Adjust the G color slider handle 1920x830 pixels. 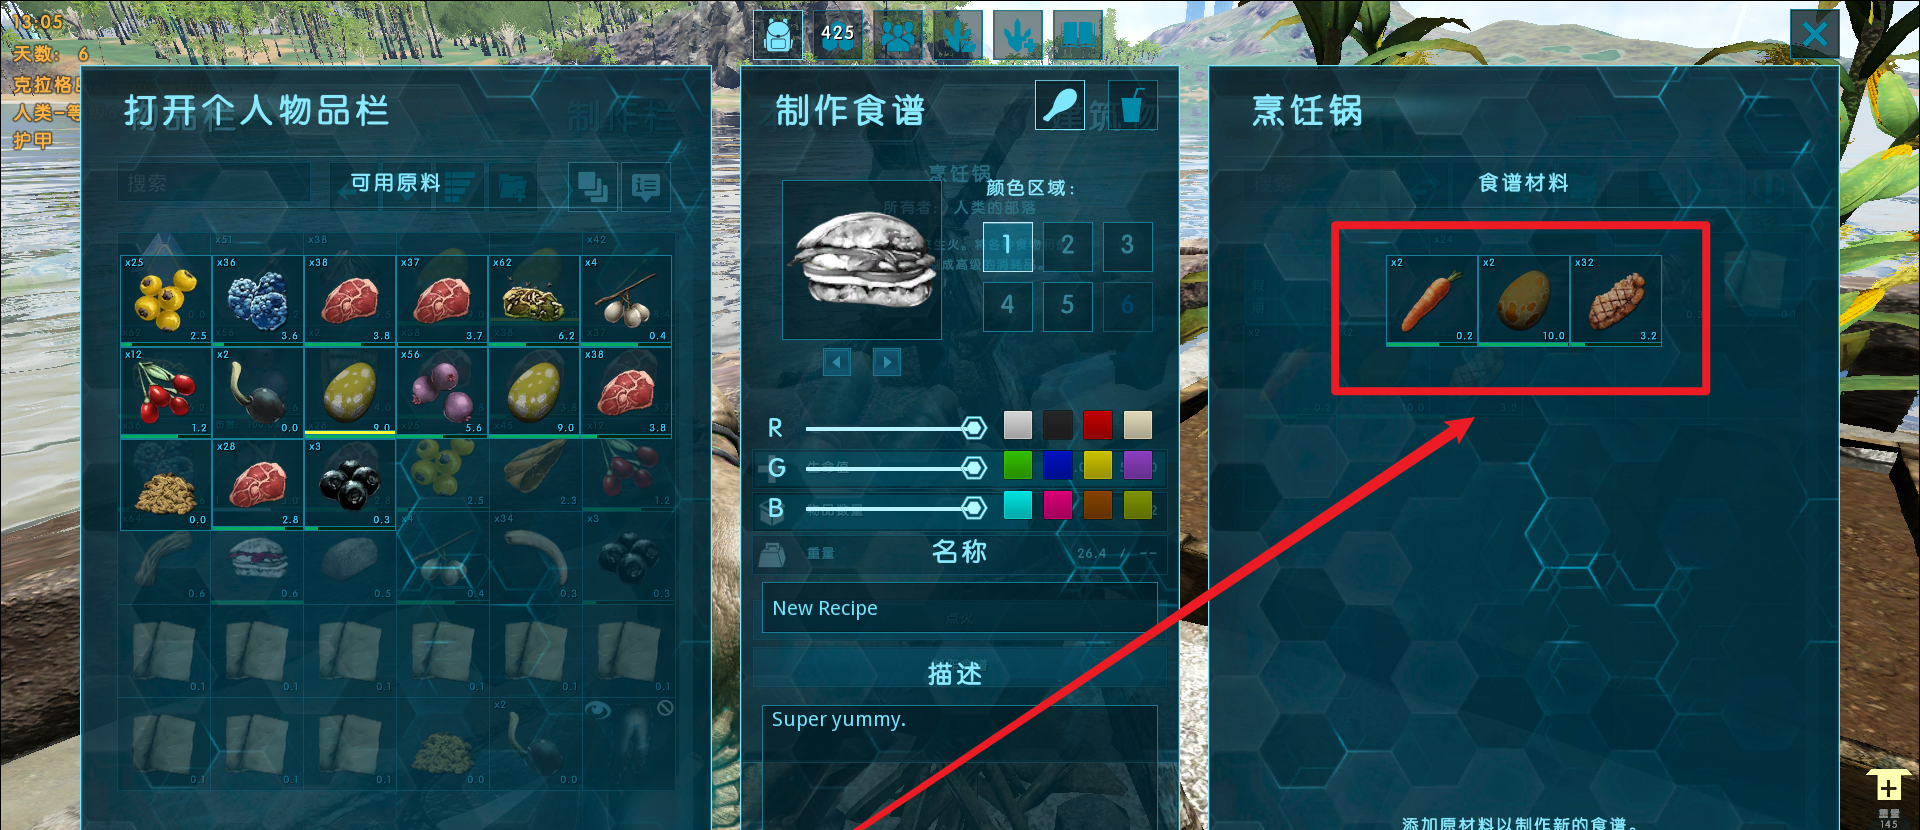[x=973, y=468]
